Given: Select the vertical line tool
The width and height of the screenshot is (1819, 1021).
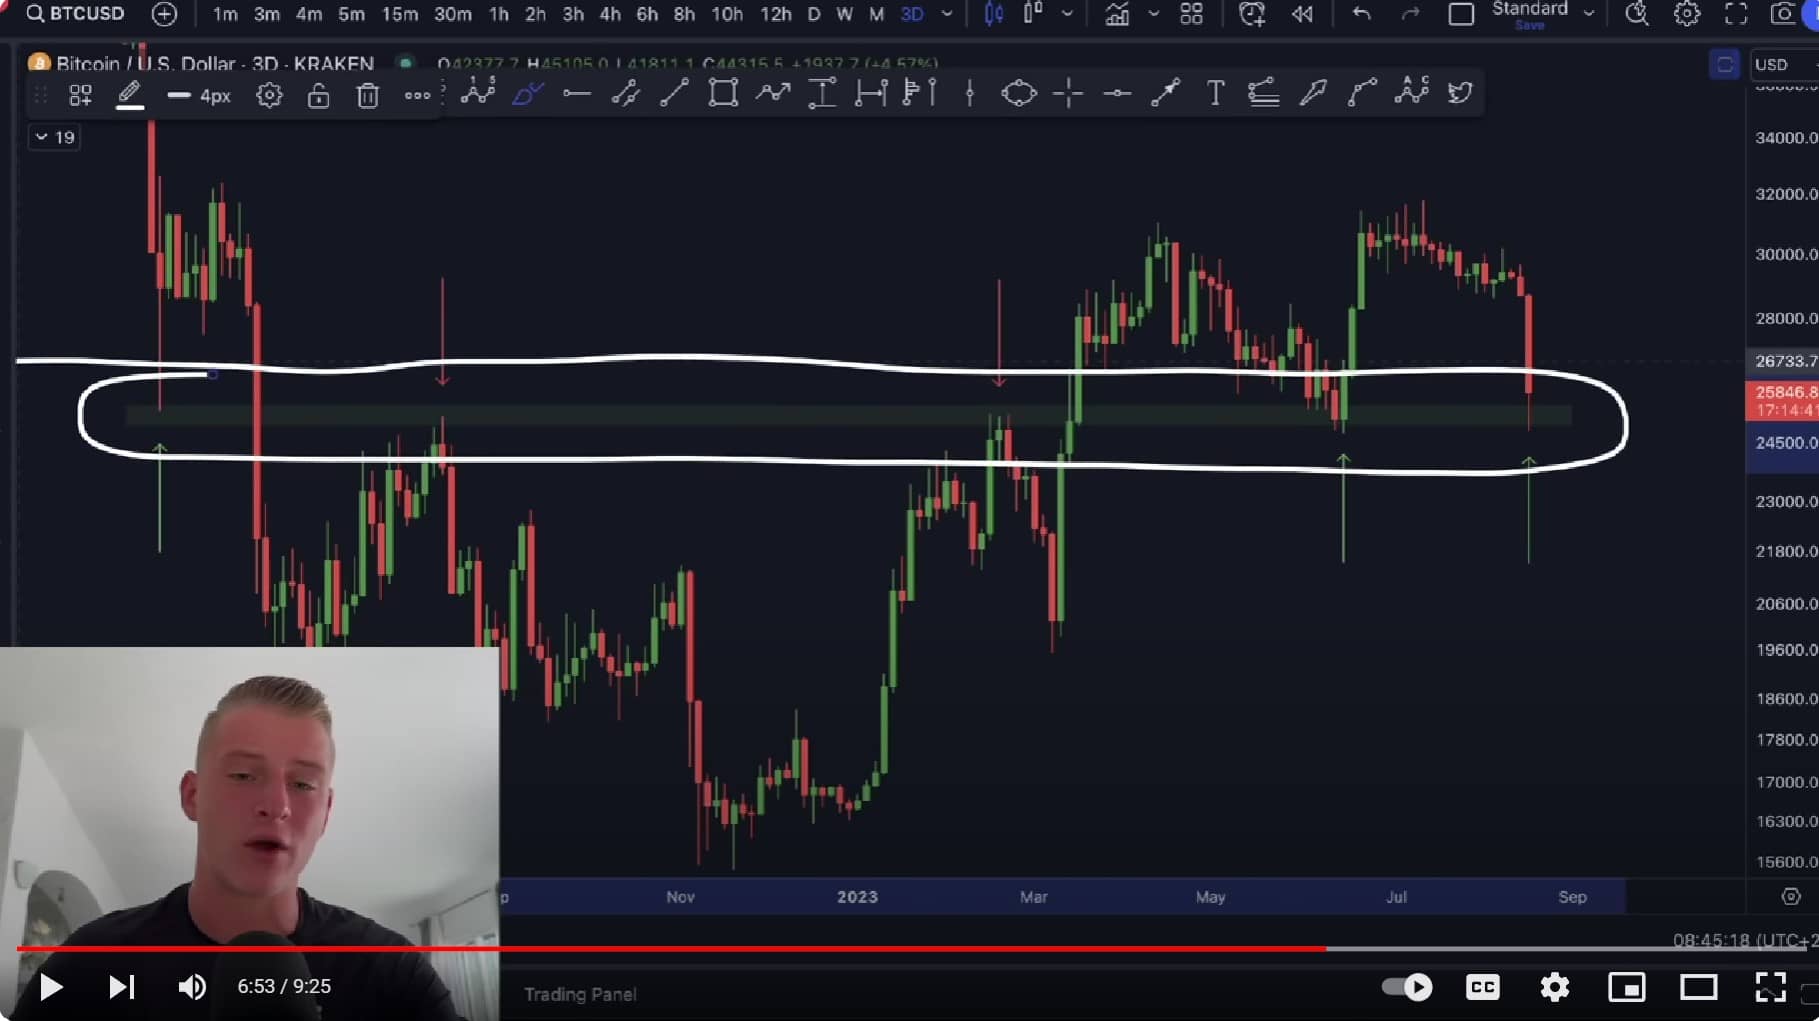Looking at the screenshot, I should [969, 94].
